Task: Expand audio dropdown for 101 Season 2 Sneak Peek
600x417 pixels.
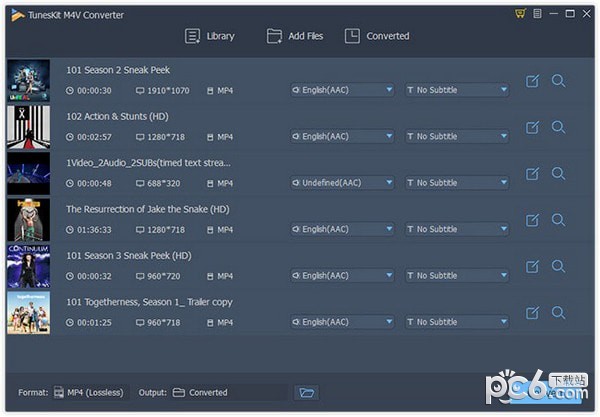Action: coord(342,90)
